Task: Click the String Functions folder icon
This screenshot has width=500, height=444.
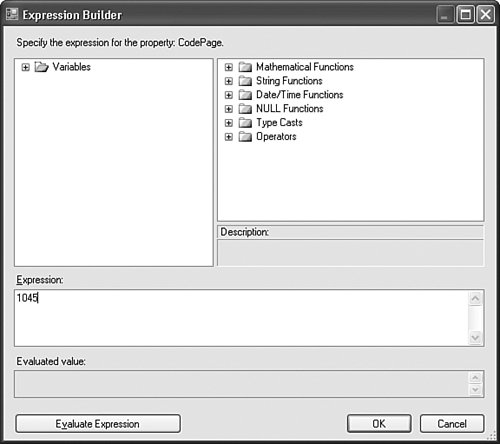Action: point(245,81)
